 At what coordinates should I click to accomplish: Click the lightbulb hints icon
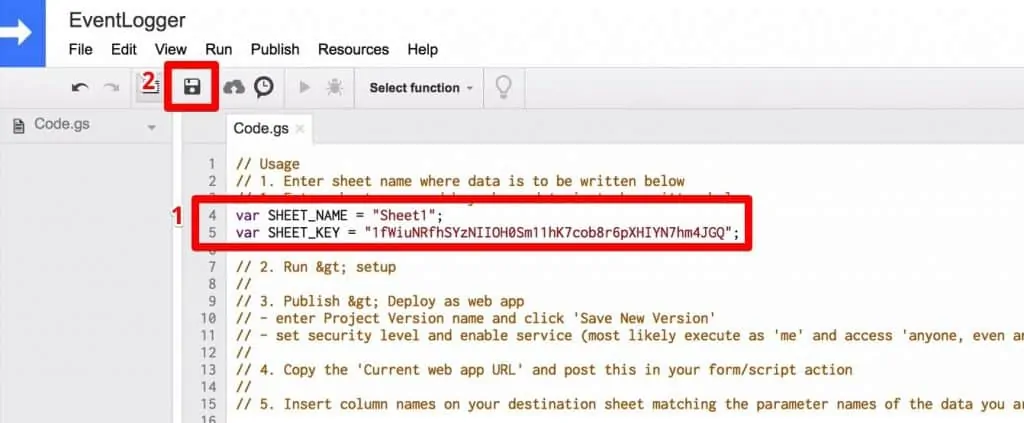click(503, 87)
